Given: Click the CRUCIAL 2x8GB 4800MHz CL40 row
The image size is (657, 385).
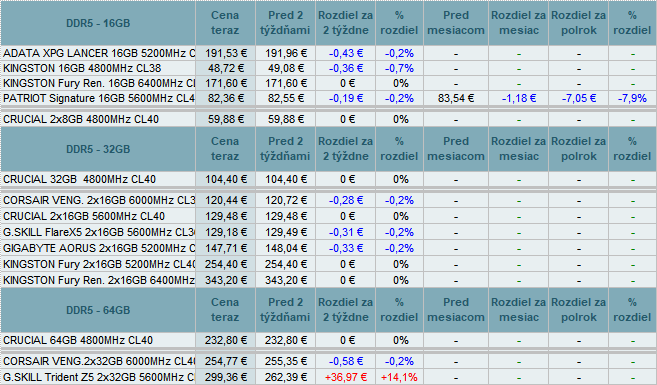Looking at the screenshot, I should click(328, 119).
